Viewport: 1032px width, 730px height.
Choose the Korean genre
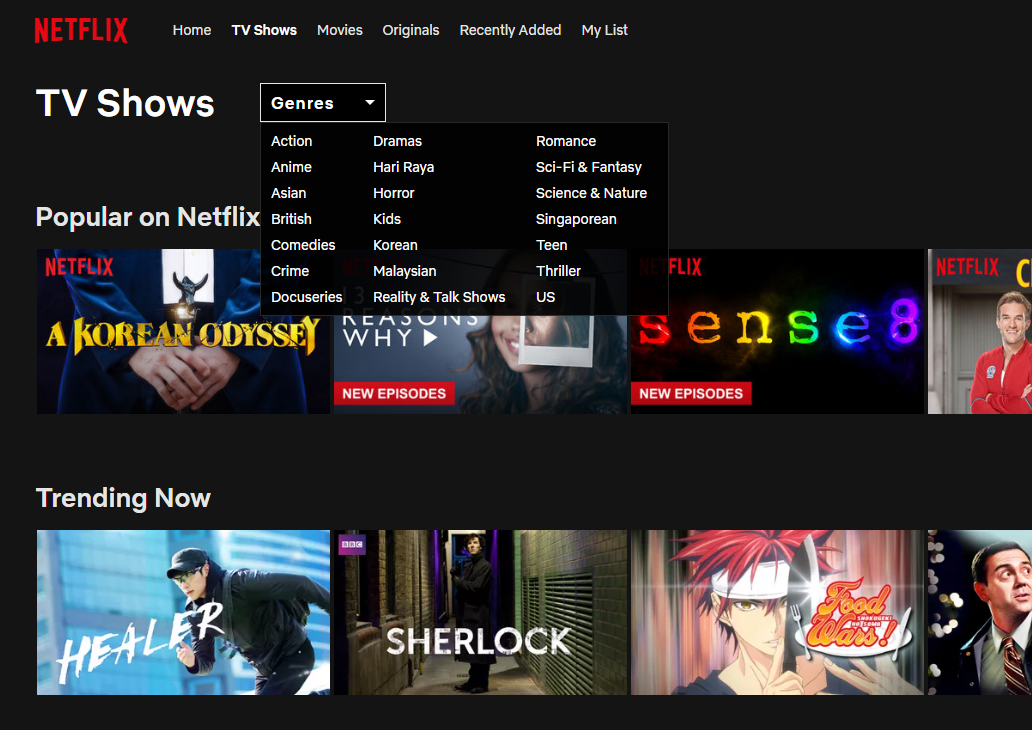point(395,244)
